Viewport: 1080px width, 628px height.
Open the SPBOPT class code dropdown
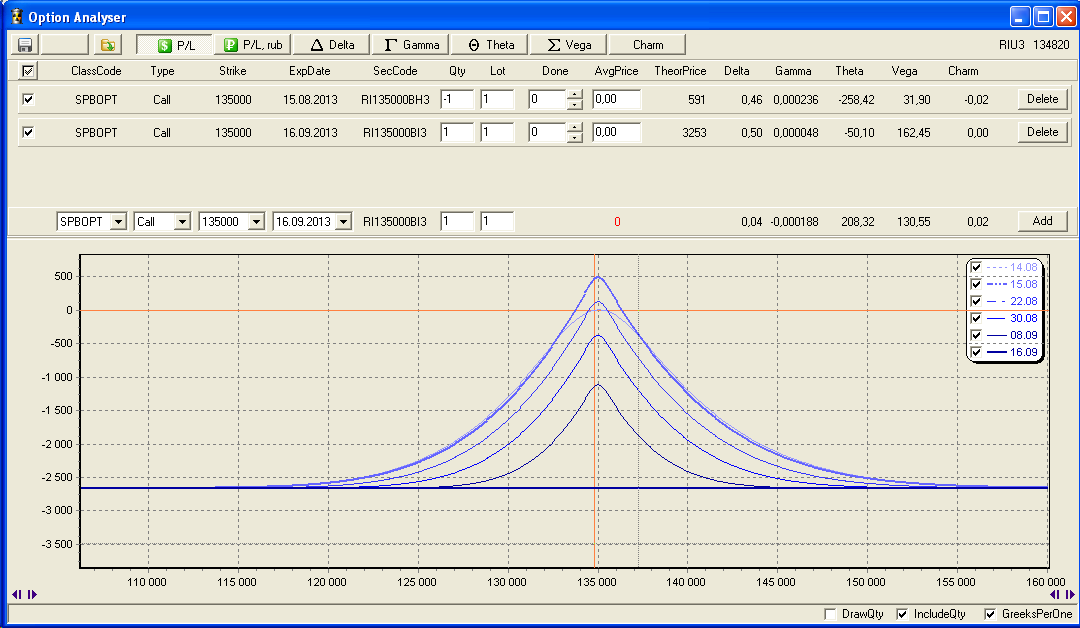tap(118, 222)
